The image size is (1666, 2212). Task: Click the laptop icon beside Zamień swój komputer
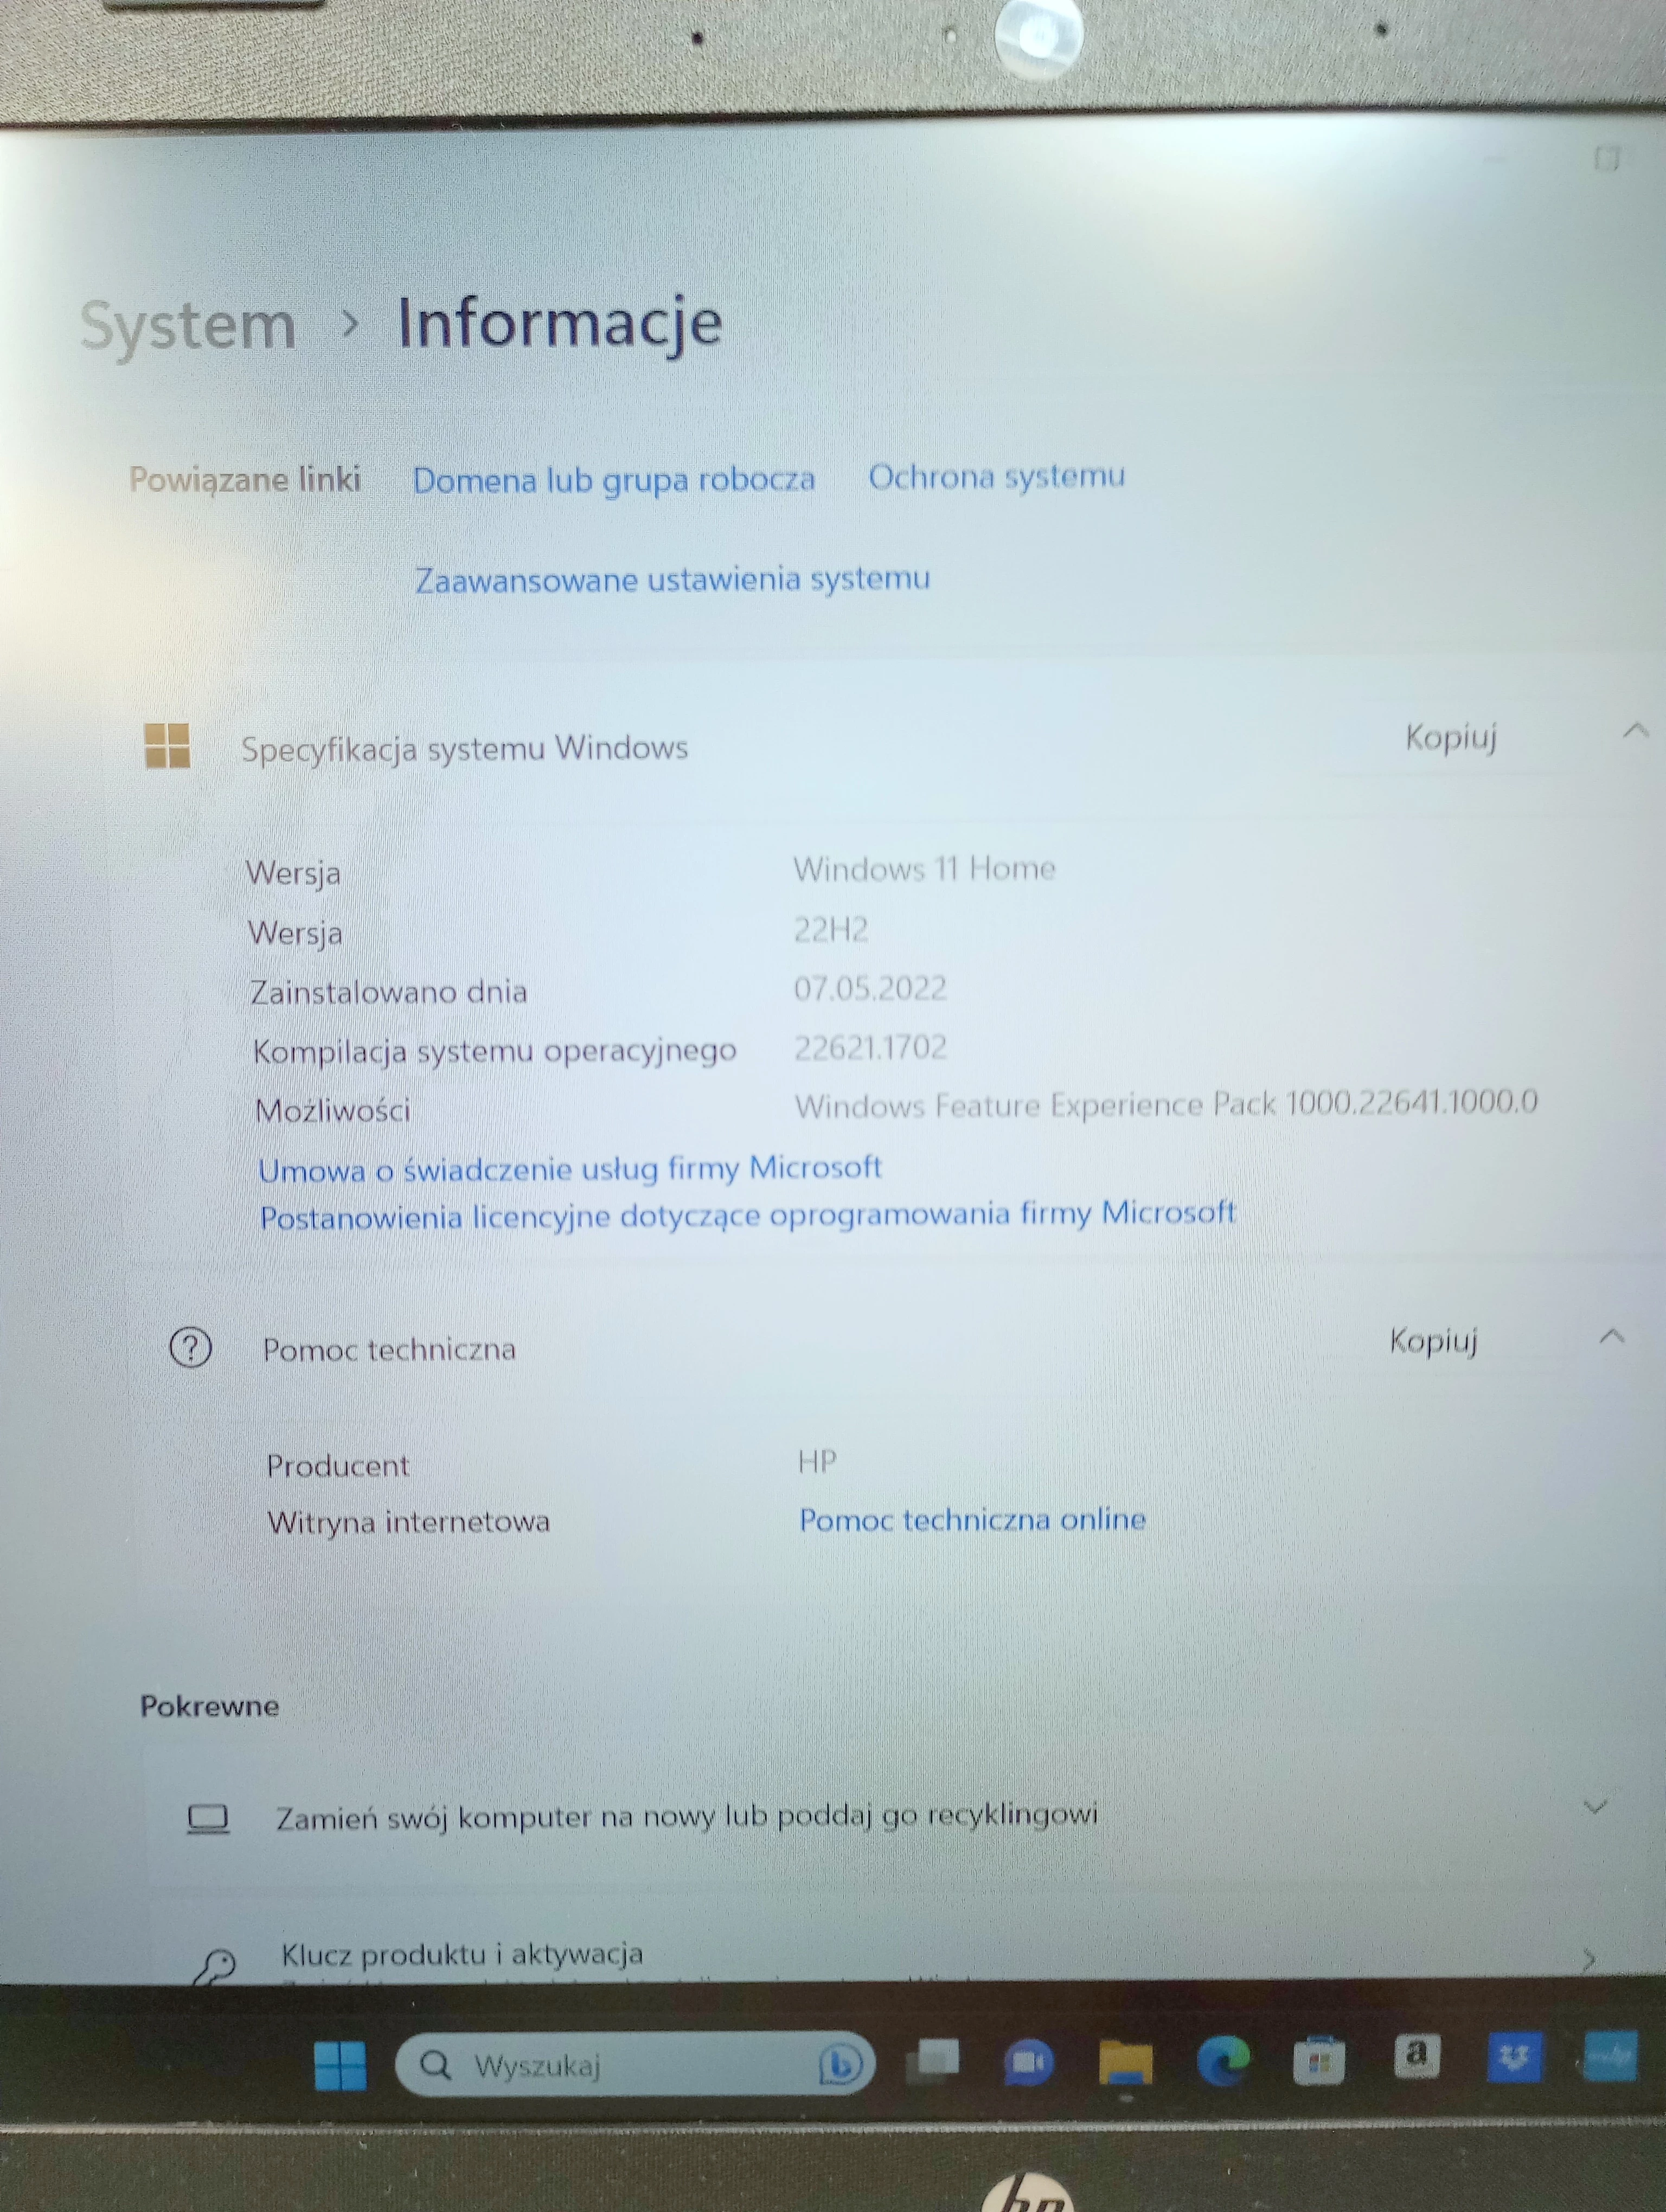click(x=208, y=1818)
